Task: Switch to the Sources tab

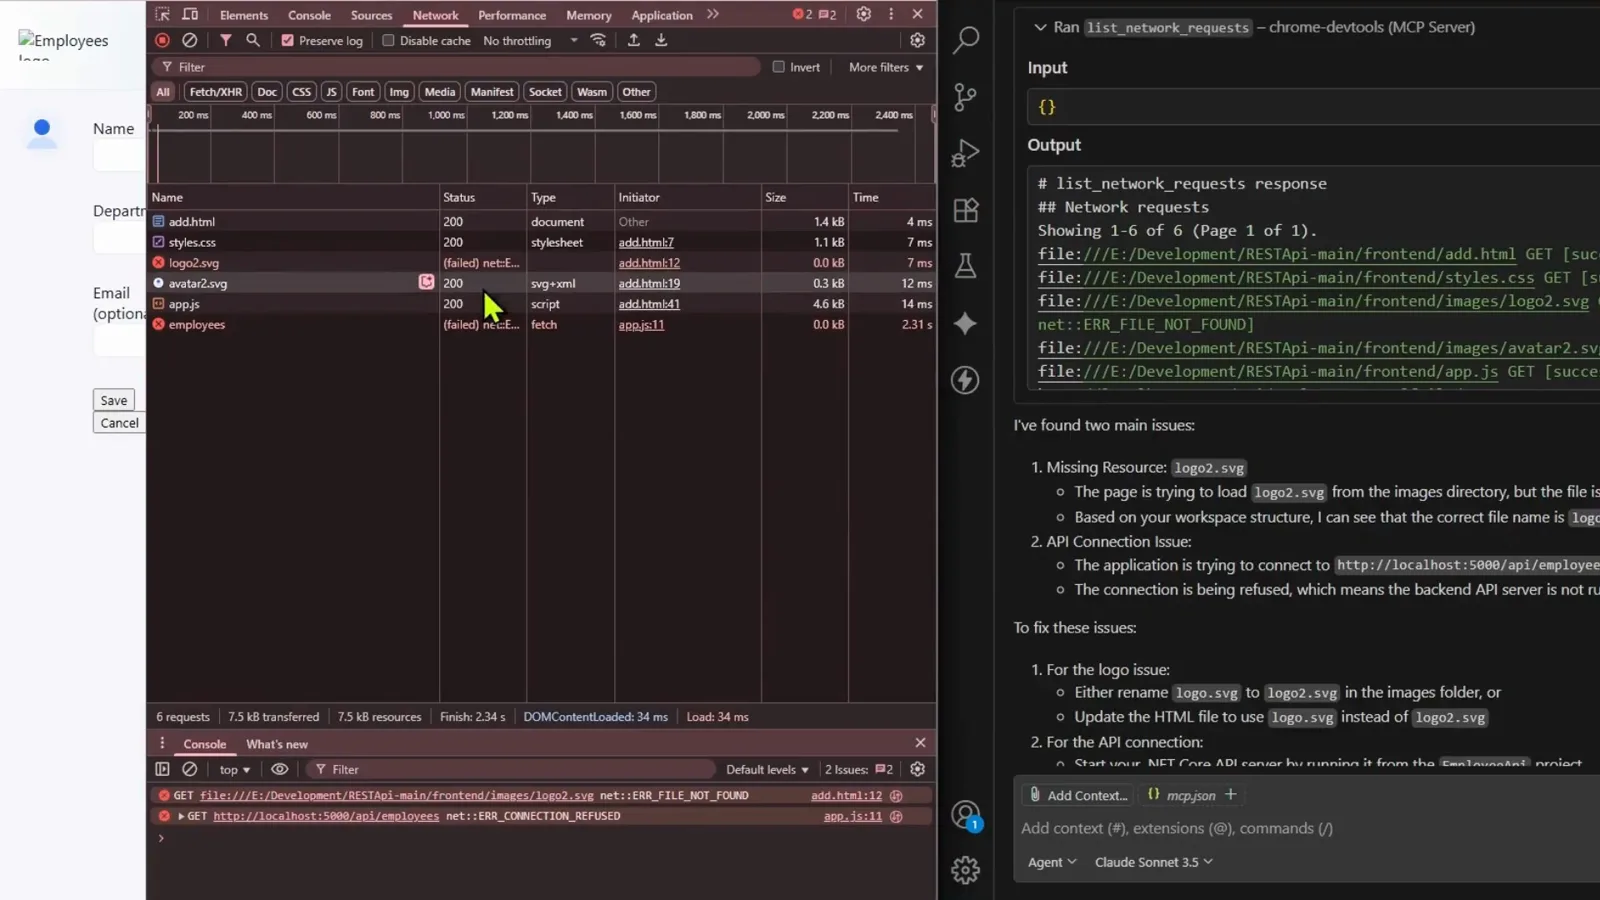Action: (x=371, y=15)
